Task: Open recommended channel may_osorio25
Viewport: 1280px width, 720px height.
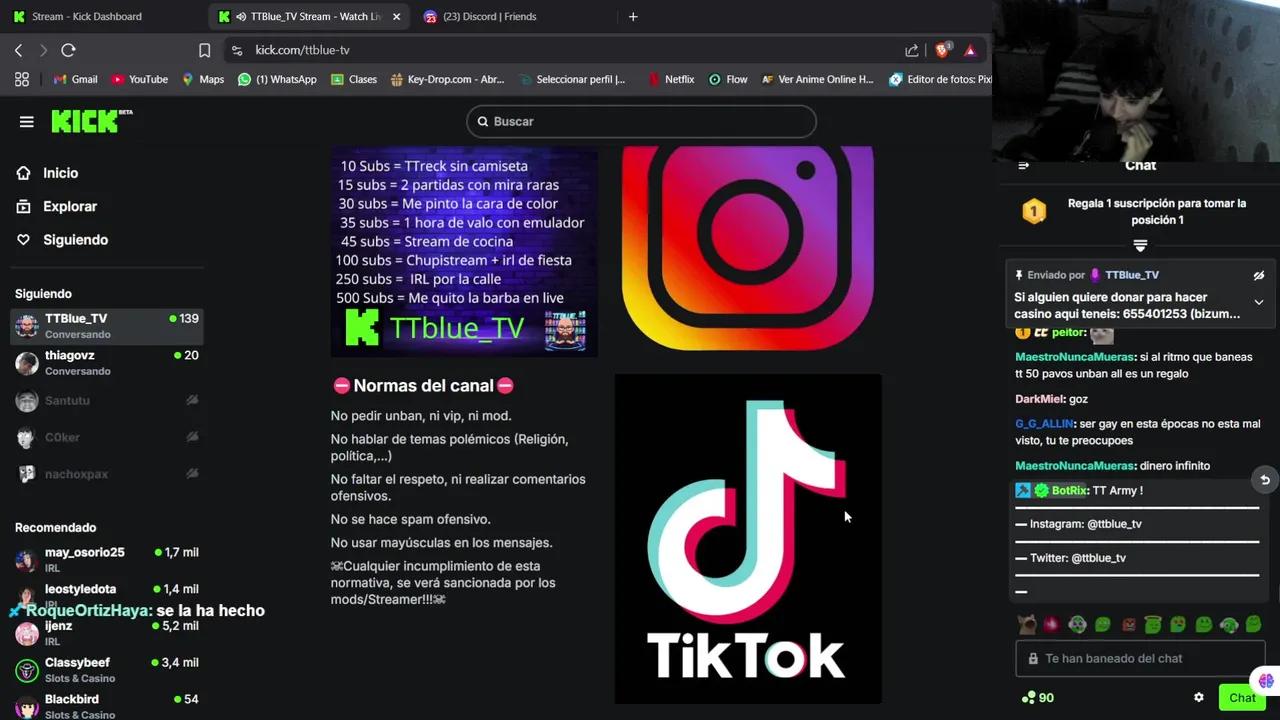Action: click(107, 559)
